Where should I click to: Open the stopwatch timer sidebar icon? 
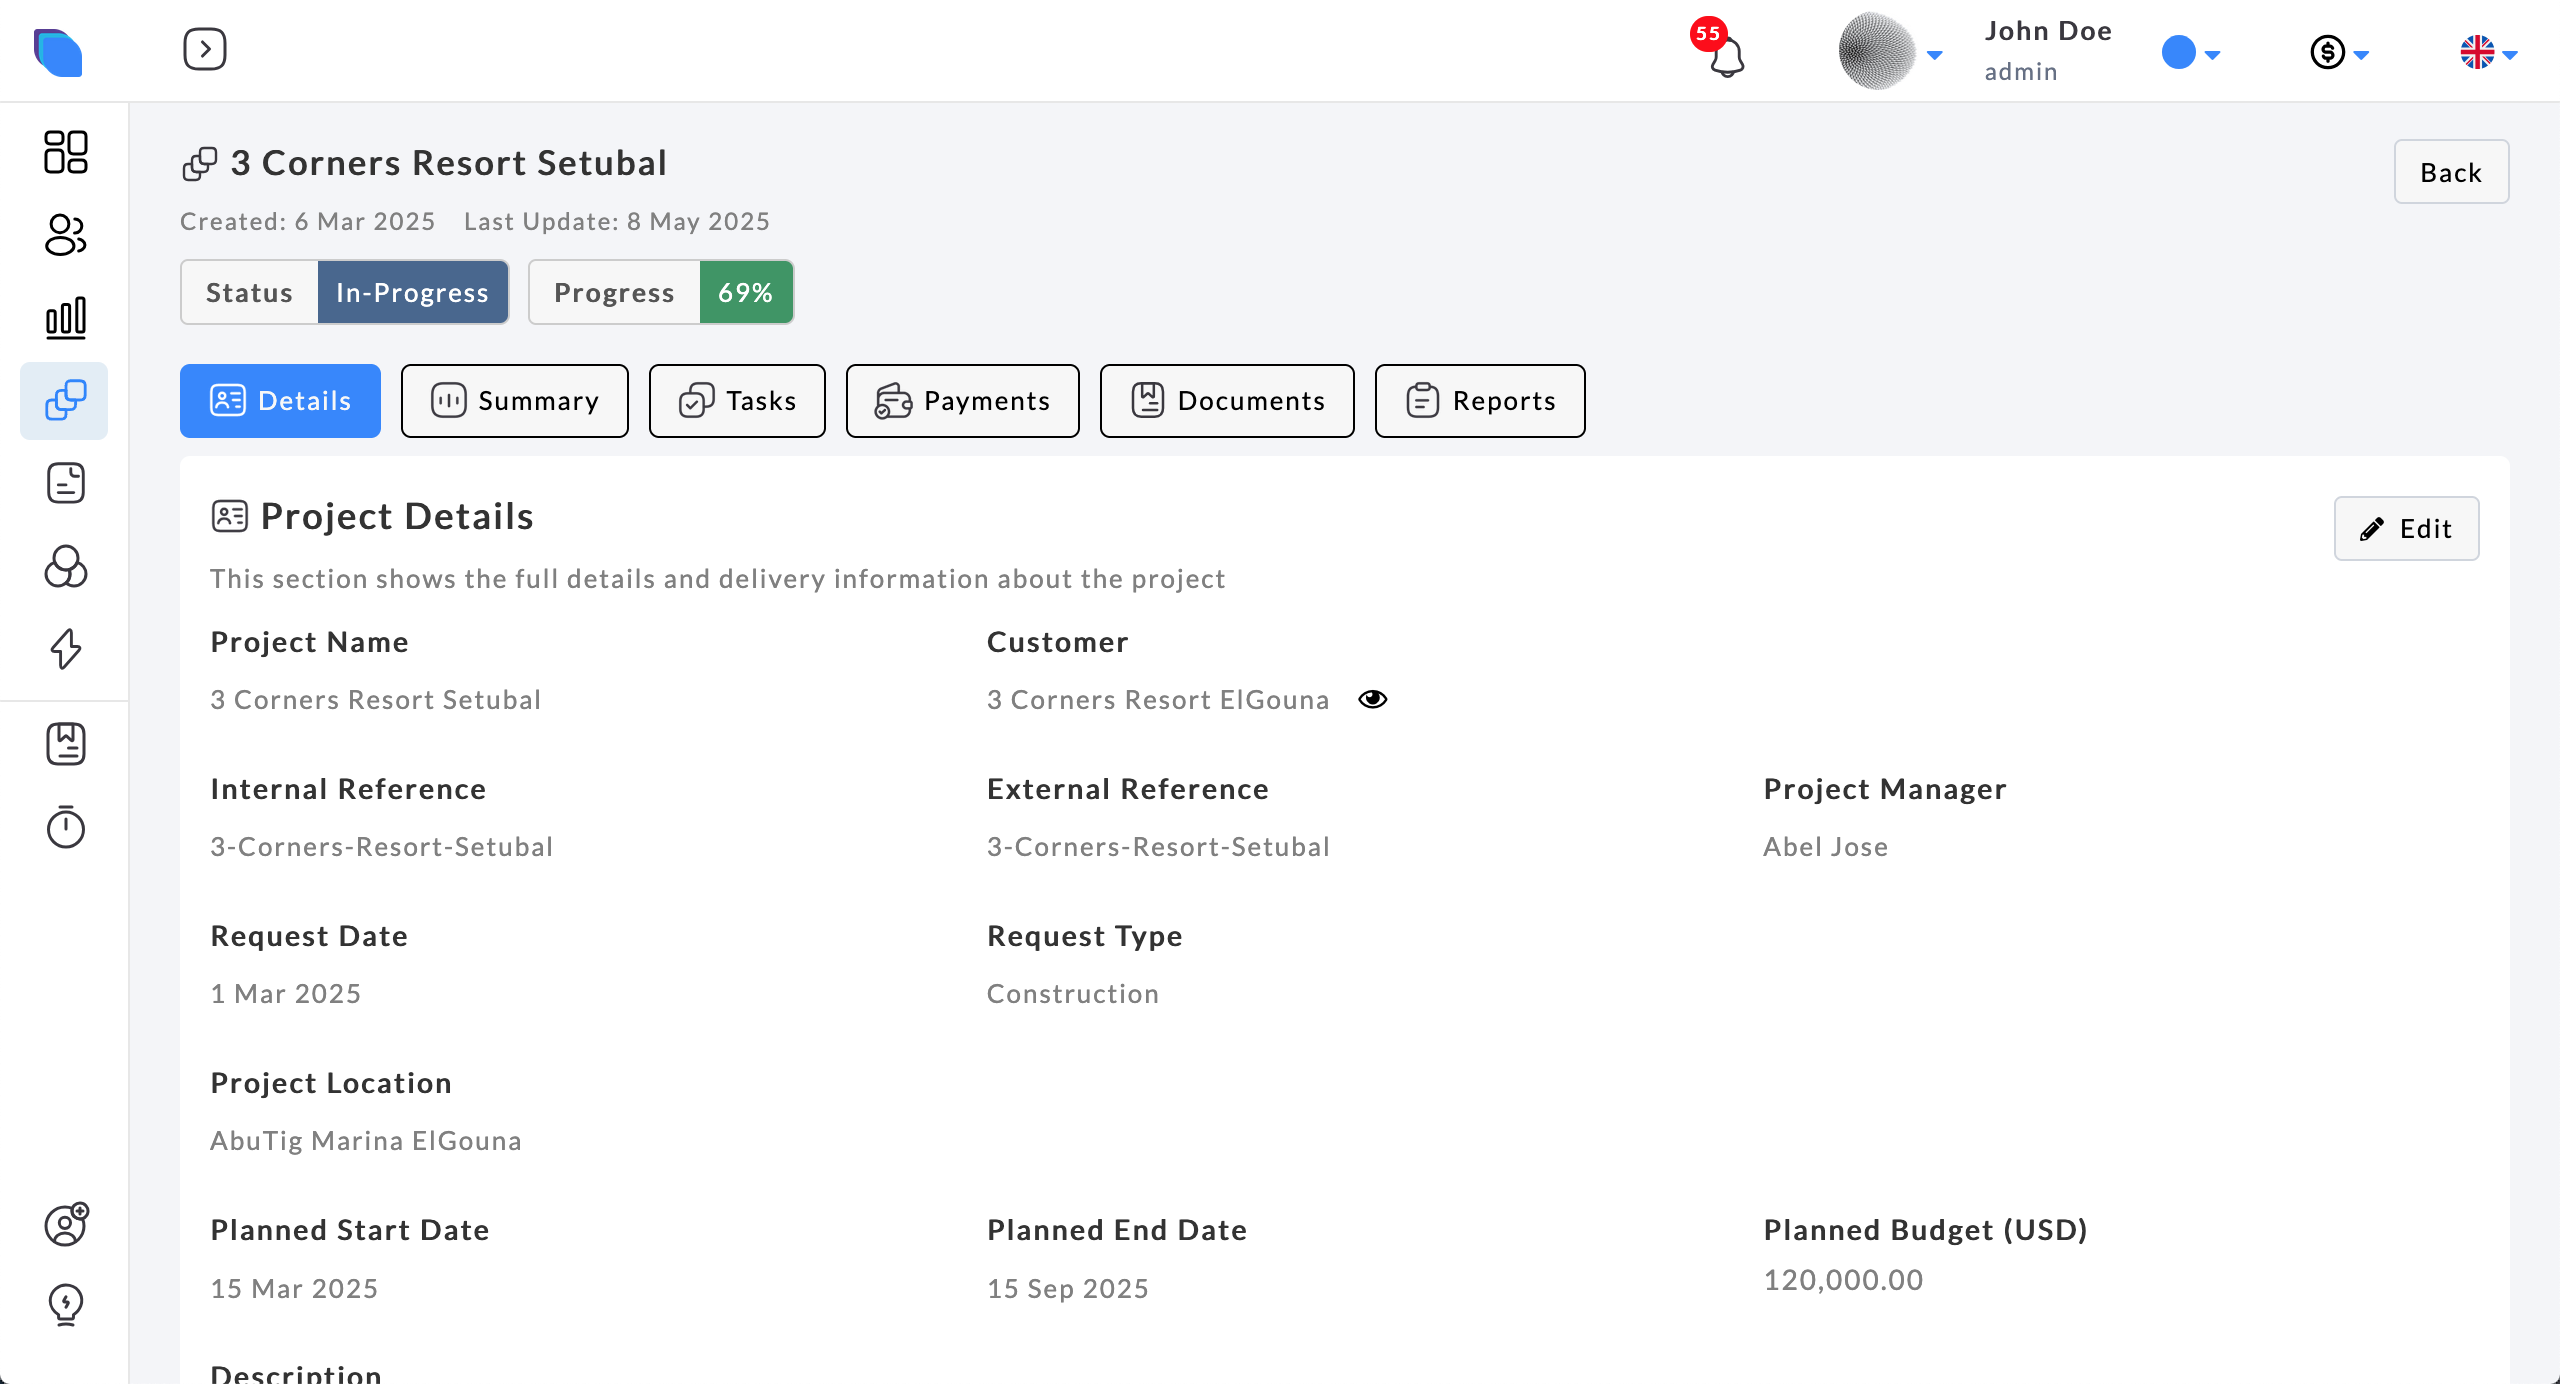coord(66,827)
